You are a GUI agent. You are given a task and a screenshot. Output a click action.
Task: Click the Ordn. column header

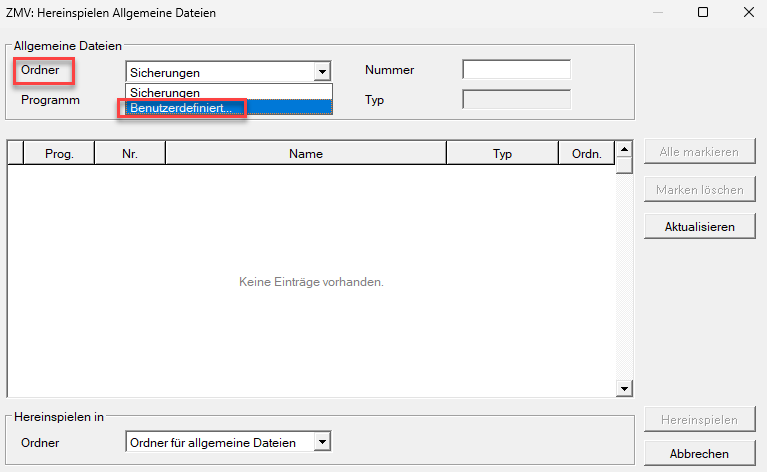click(586, 154)
